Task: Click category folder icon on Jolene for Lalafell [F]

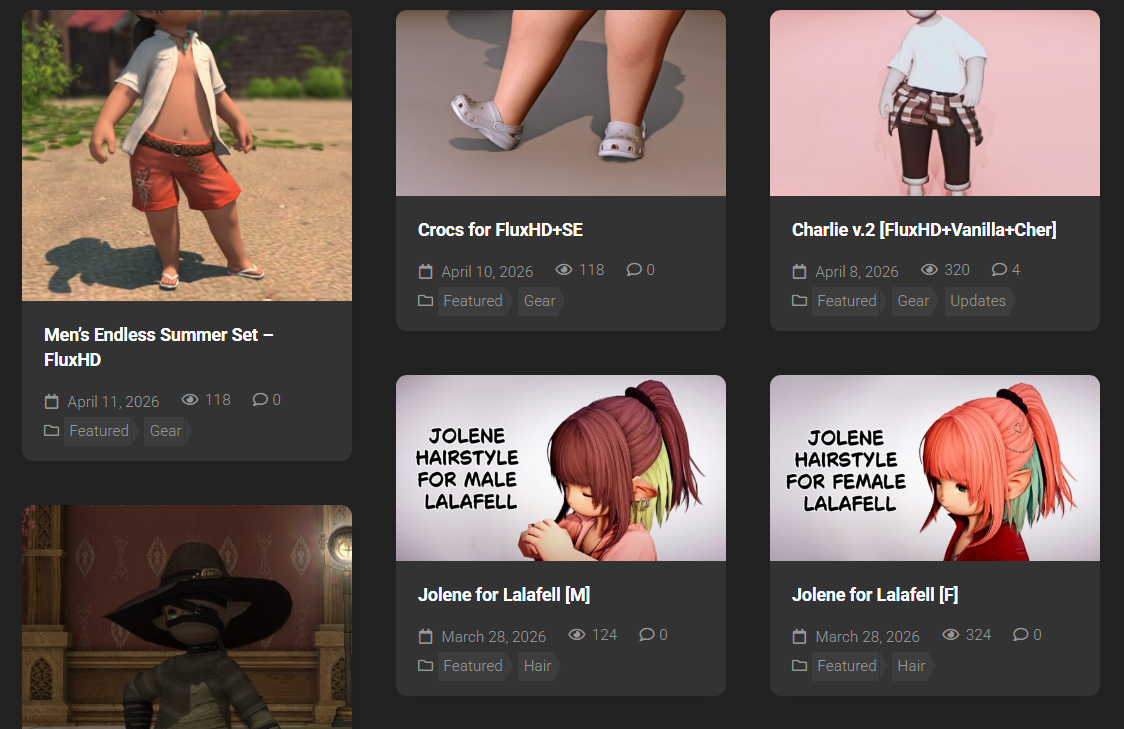Action: (x=799, y=666)
